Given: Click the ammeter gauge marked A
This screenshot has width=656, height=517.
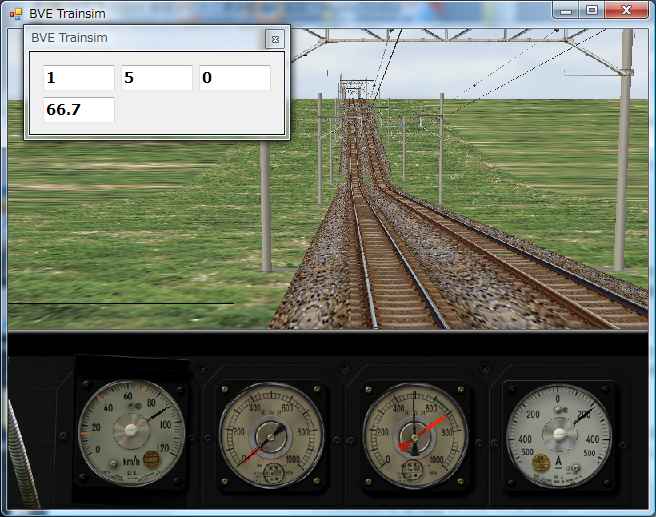Looking at the screenshot, I should (559, 436).
